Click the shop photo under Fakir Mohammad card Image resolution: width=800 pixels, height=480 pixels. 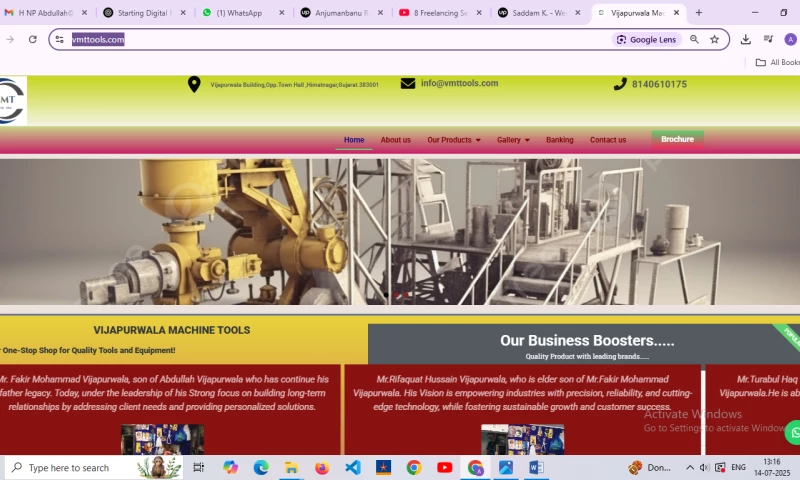tap(162, 439)
